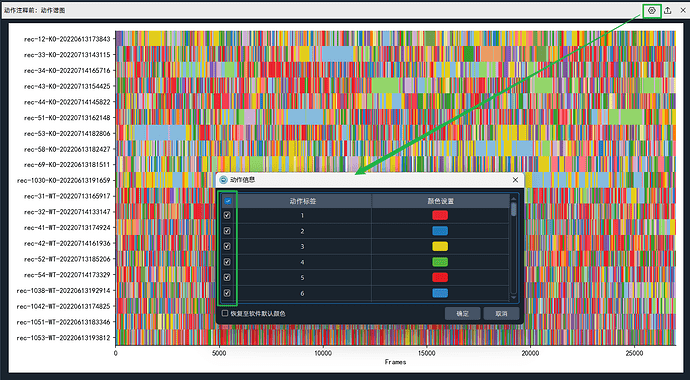690x380 pixels.
Task: Click the scroll down arrow in action list
Action: pyautogui.click(x=513, y=298)
